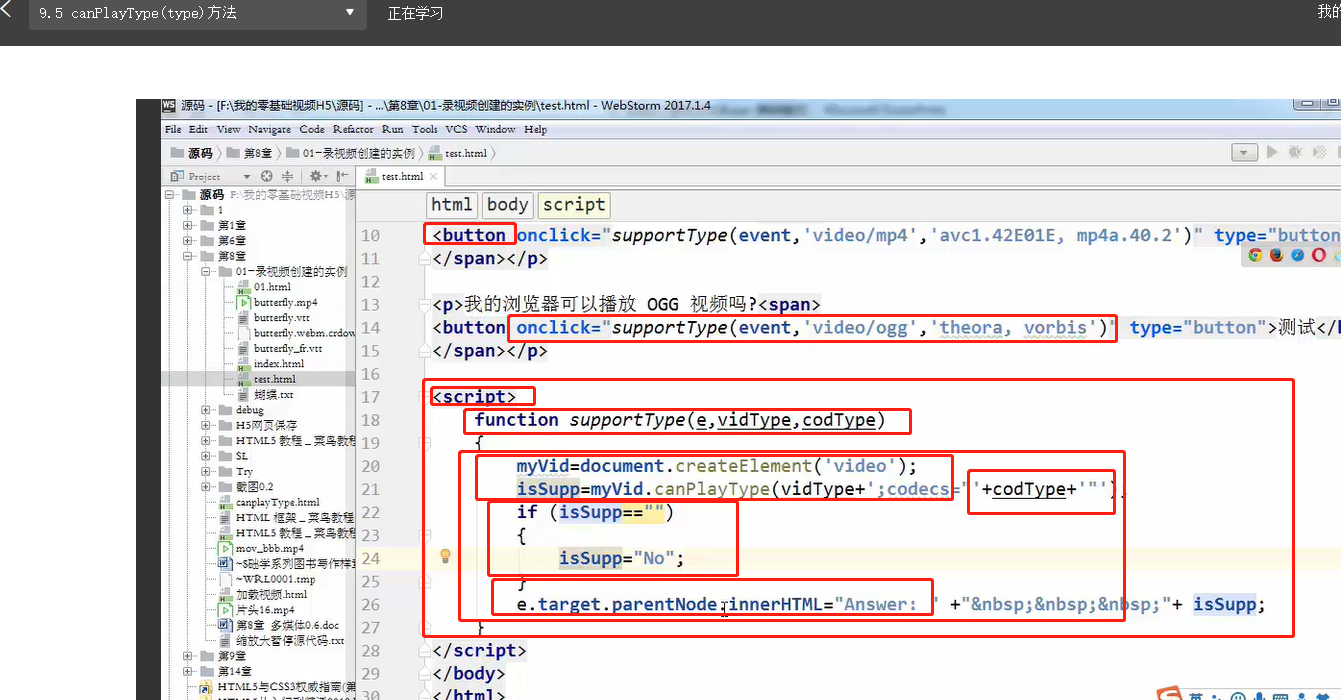This screenshot has width=1341, height=700.
Task: Expand the 第9章 folder
Action: pos(188,656)
